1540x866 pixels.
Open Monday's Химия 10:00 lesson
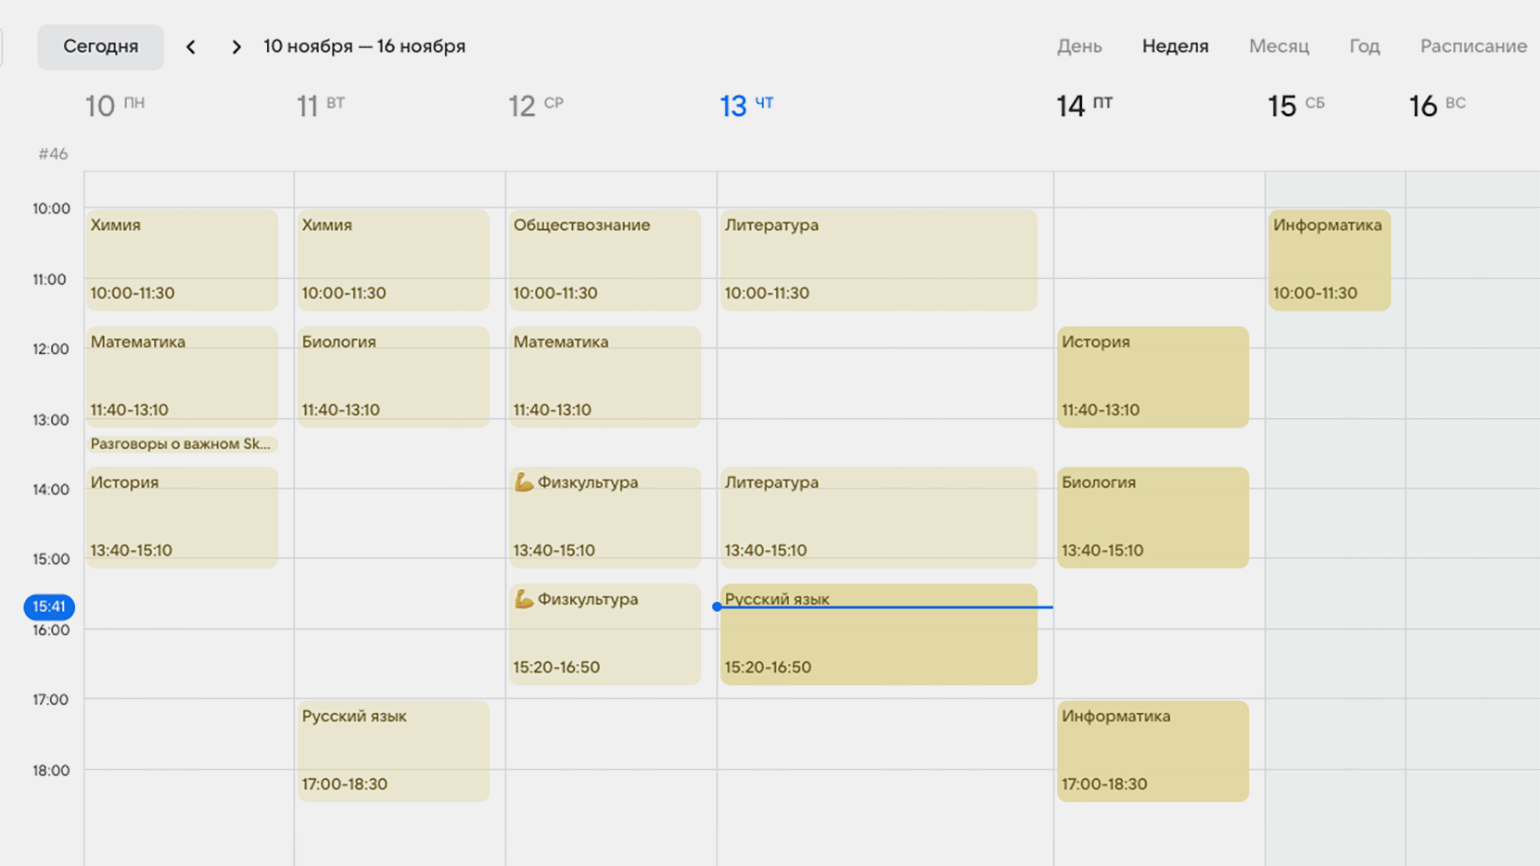click(x=181, y=260)
